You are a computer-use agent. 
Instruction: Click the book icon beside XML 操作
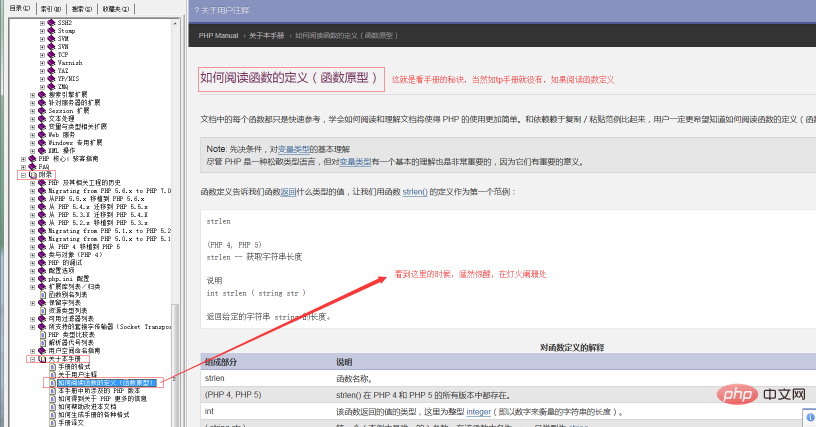pos(42,150)
